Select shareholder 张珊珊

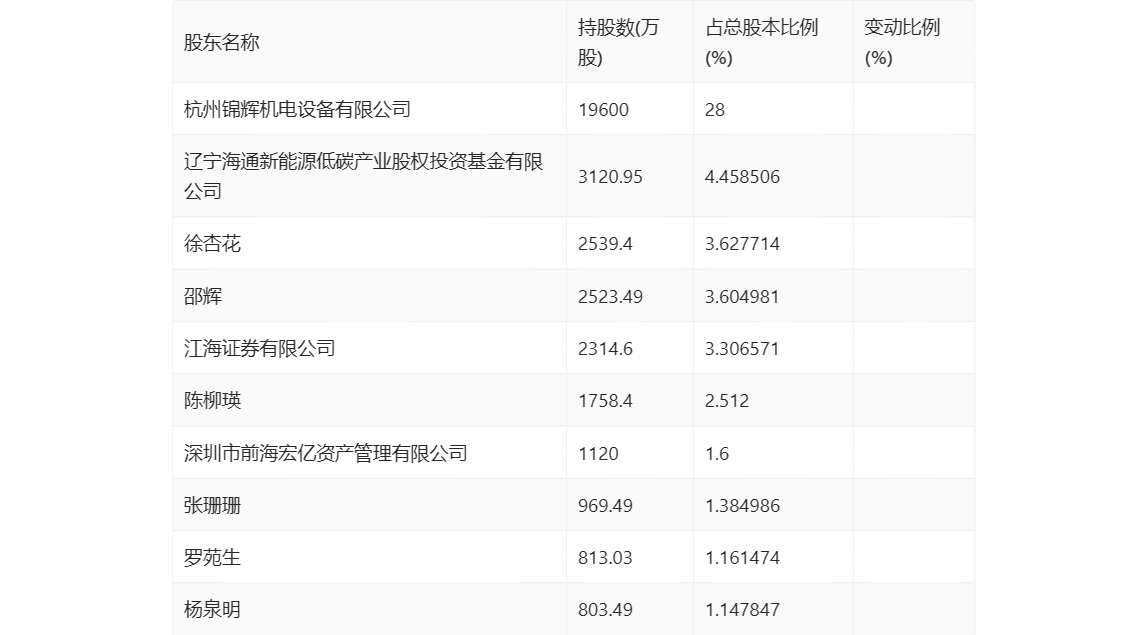pos(212,505)
